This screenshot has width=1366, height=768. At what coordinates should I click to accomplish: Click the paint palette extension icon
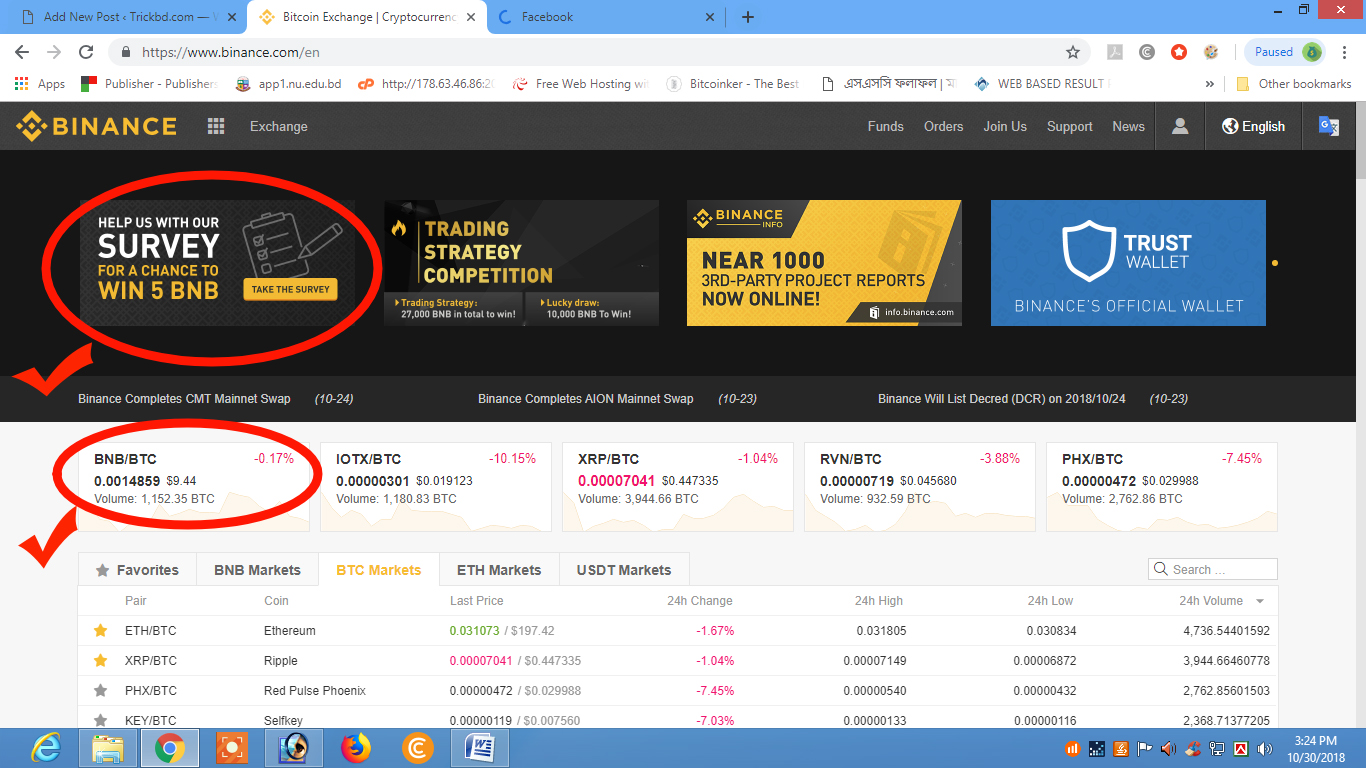1211,52
